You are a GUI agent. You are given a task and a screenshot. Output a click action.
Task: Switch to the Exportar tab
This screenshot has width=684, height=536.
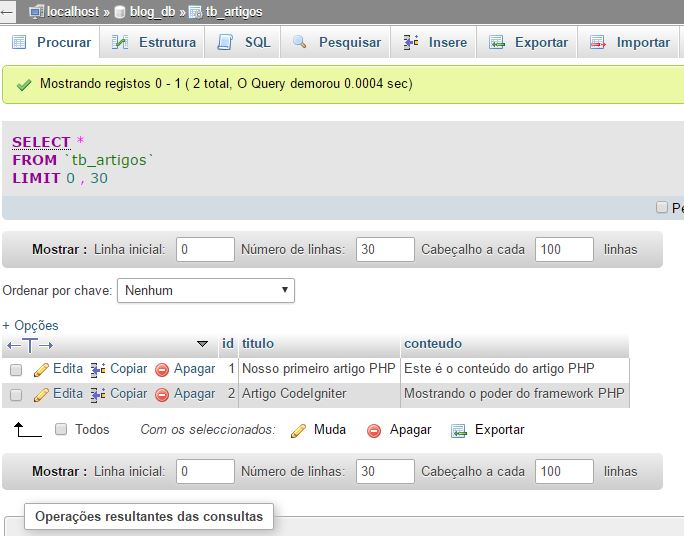pos(528,42)
